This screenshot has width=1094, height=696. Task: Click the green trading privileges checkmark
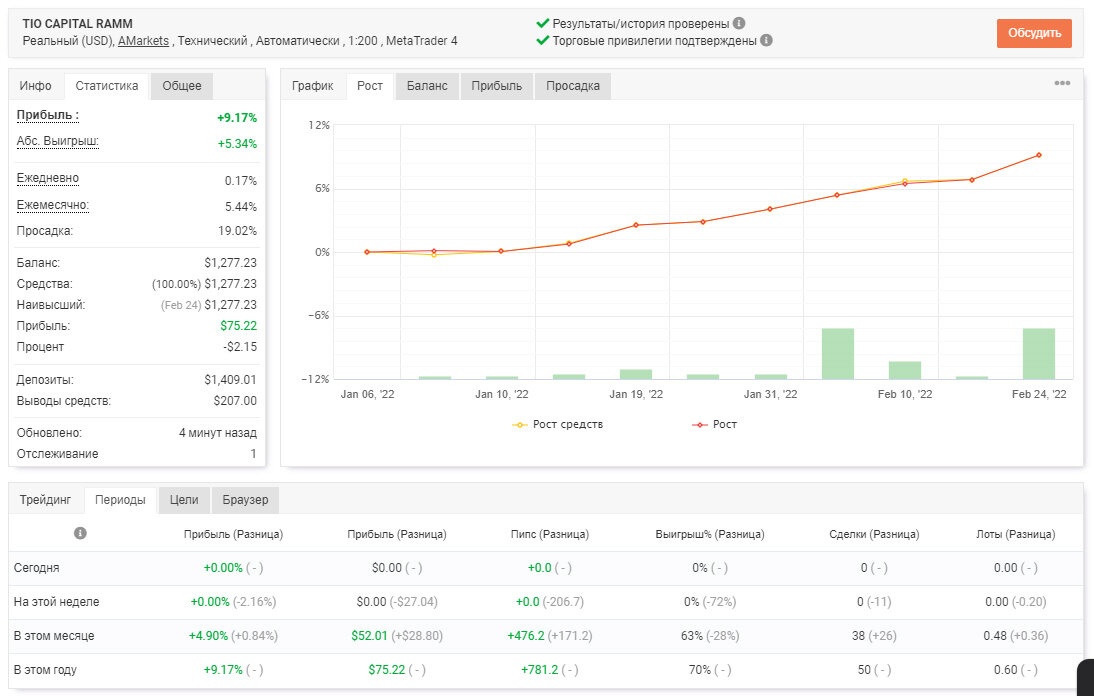(542, 40)
